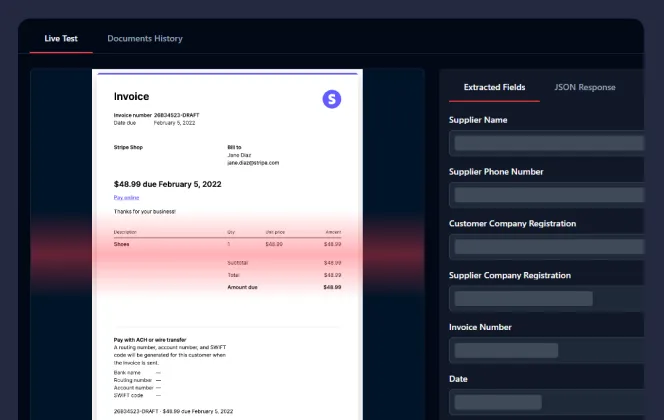Click the Supplier Name label
Image resolution: width=664 pixels, height=420 pixels.
[478, 120]
